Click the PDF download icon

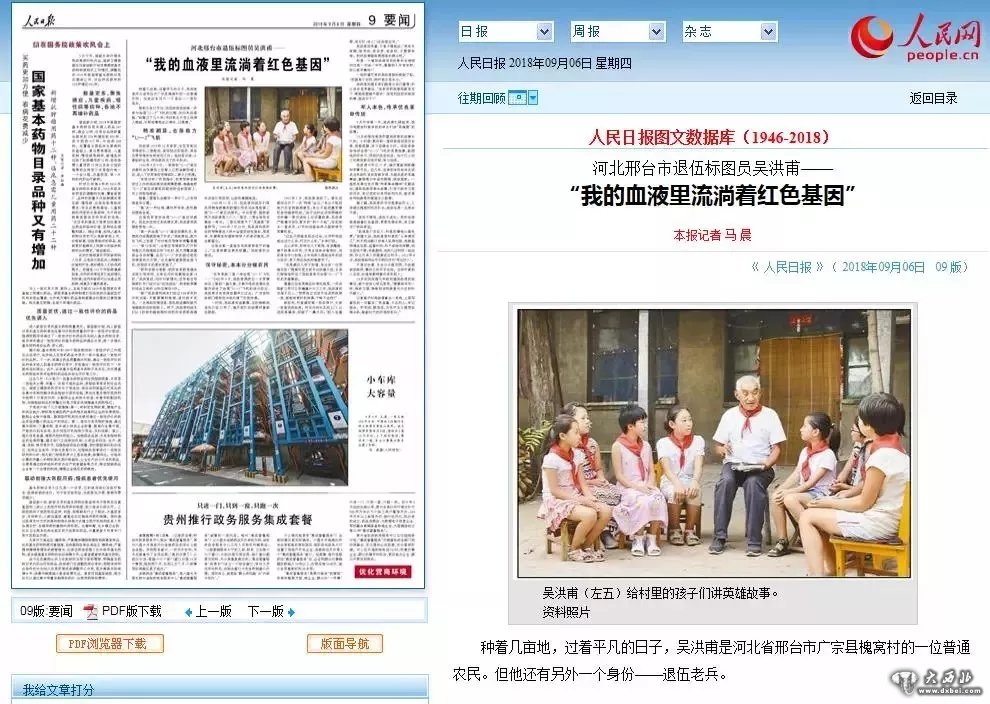(90, 611)
